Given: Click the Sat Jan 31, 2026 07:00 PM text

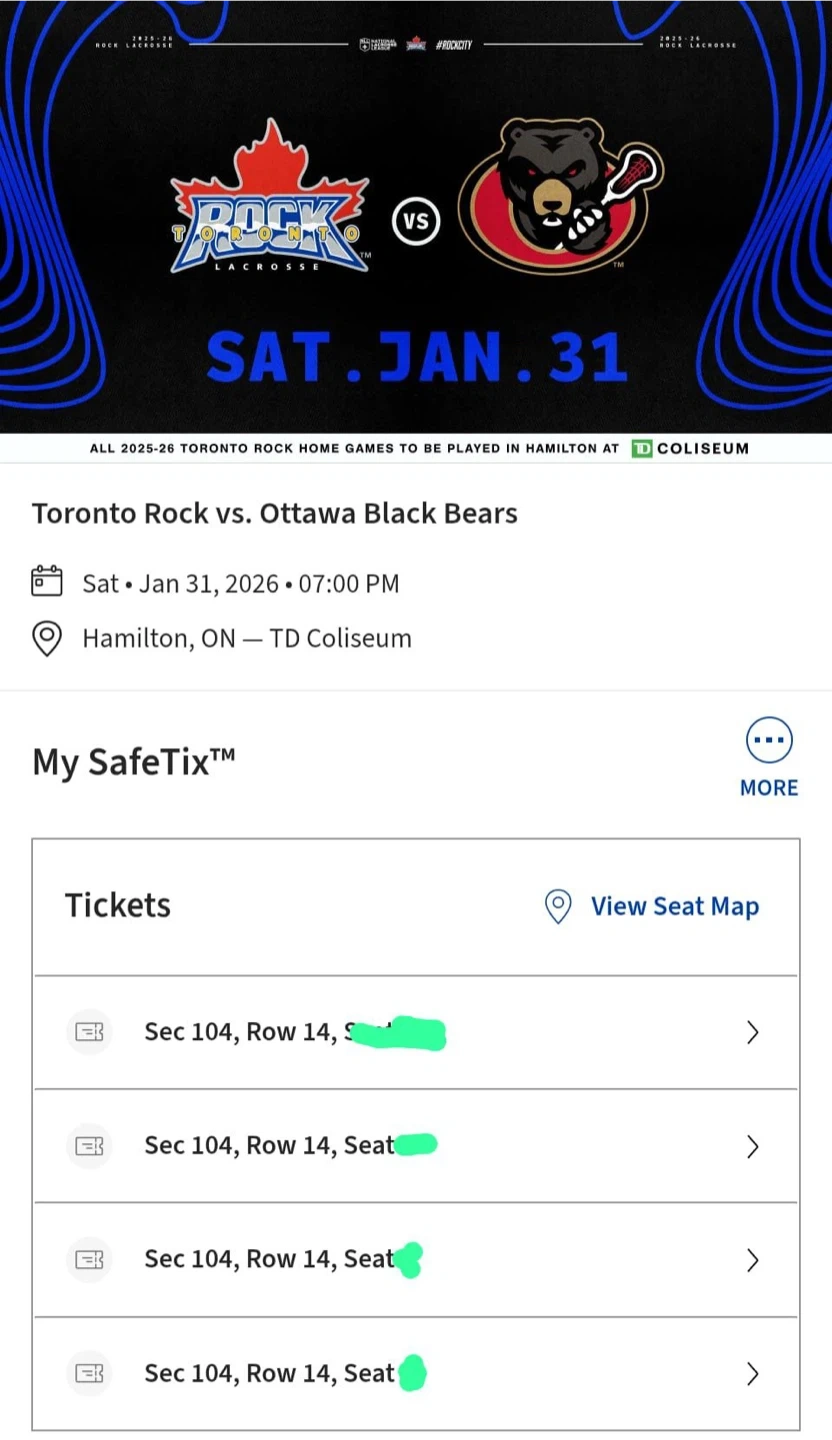Looking at the screenshot, I should pyautogui.click(x=240, y=583).
